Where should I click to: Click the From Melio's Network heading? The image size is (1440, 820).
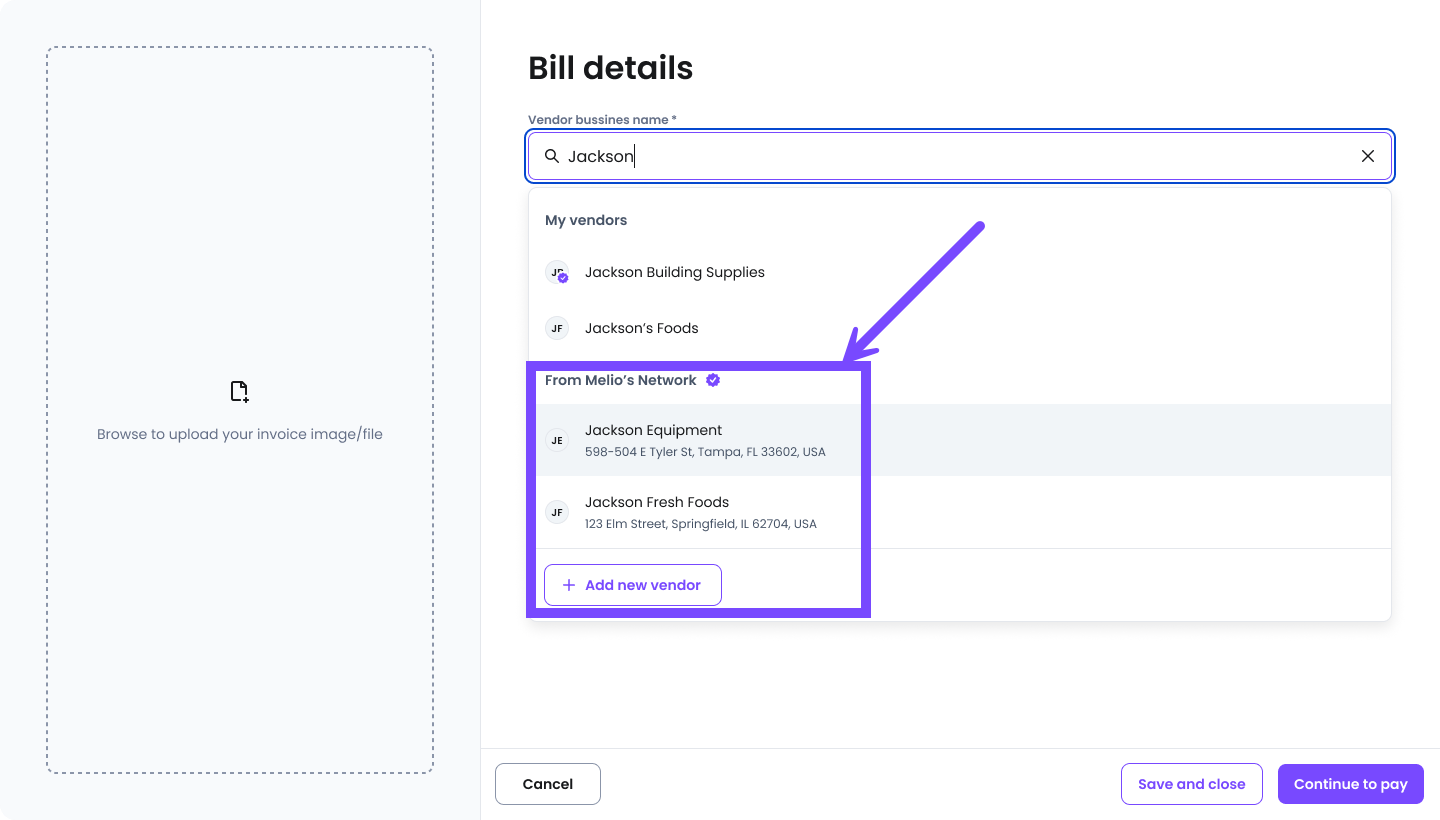tap(621, 380)
